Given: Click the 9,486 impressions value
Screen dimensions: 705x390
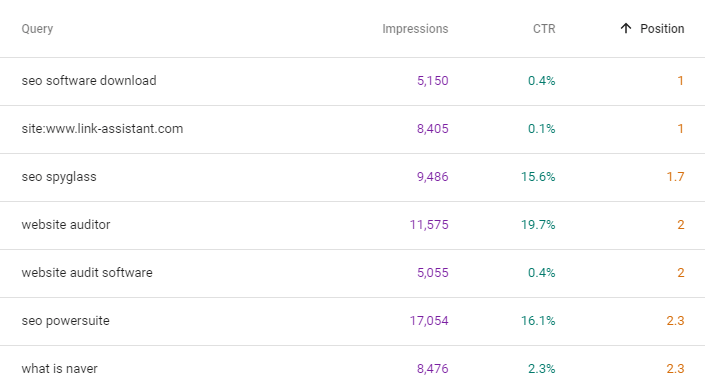Looking at the screenshot, I should (433, 177).
